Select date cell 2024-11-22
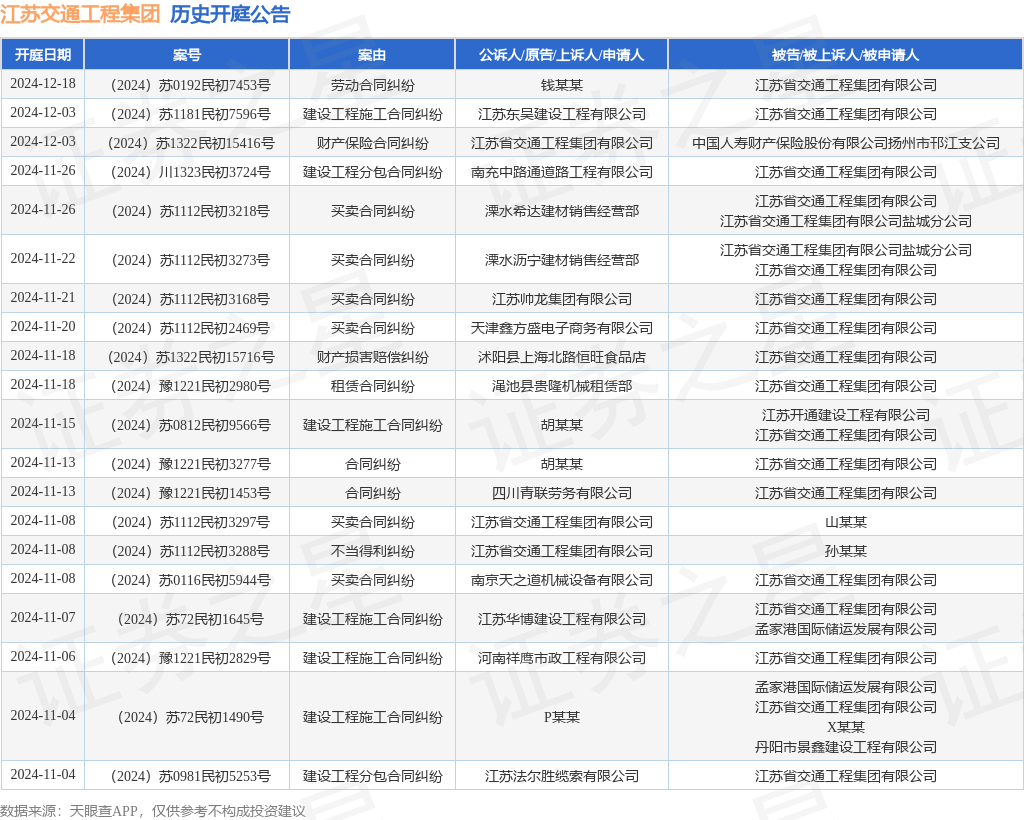The image size is (1024, 820). coord(43,259)
